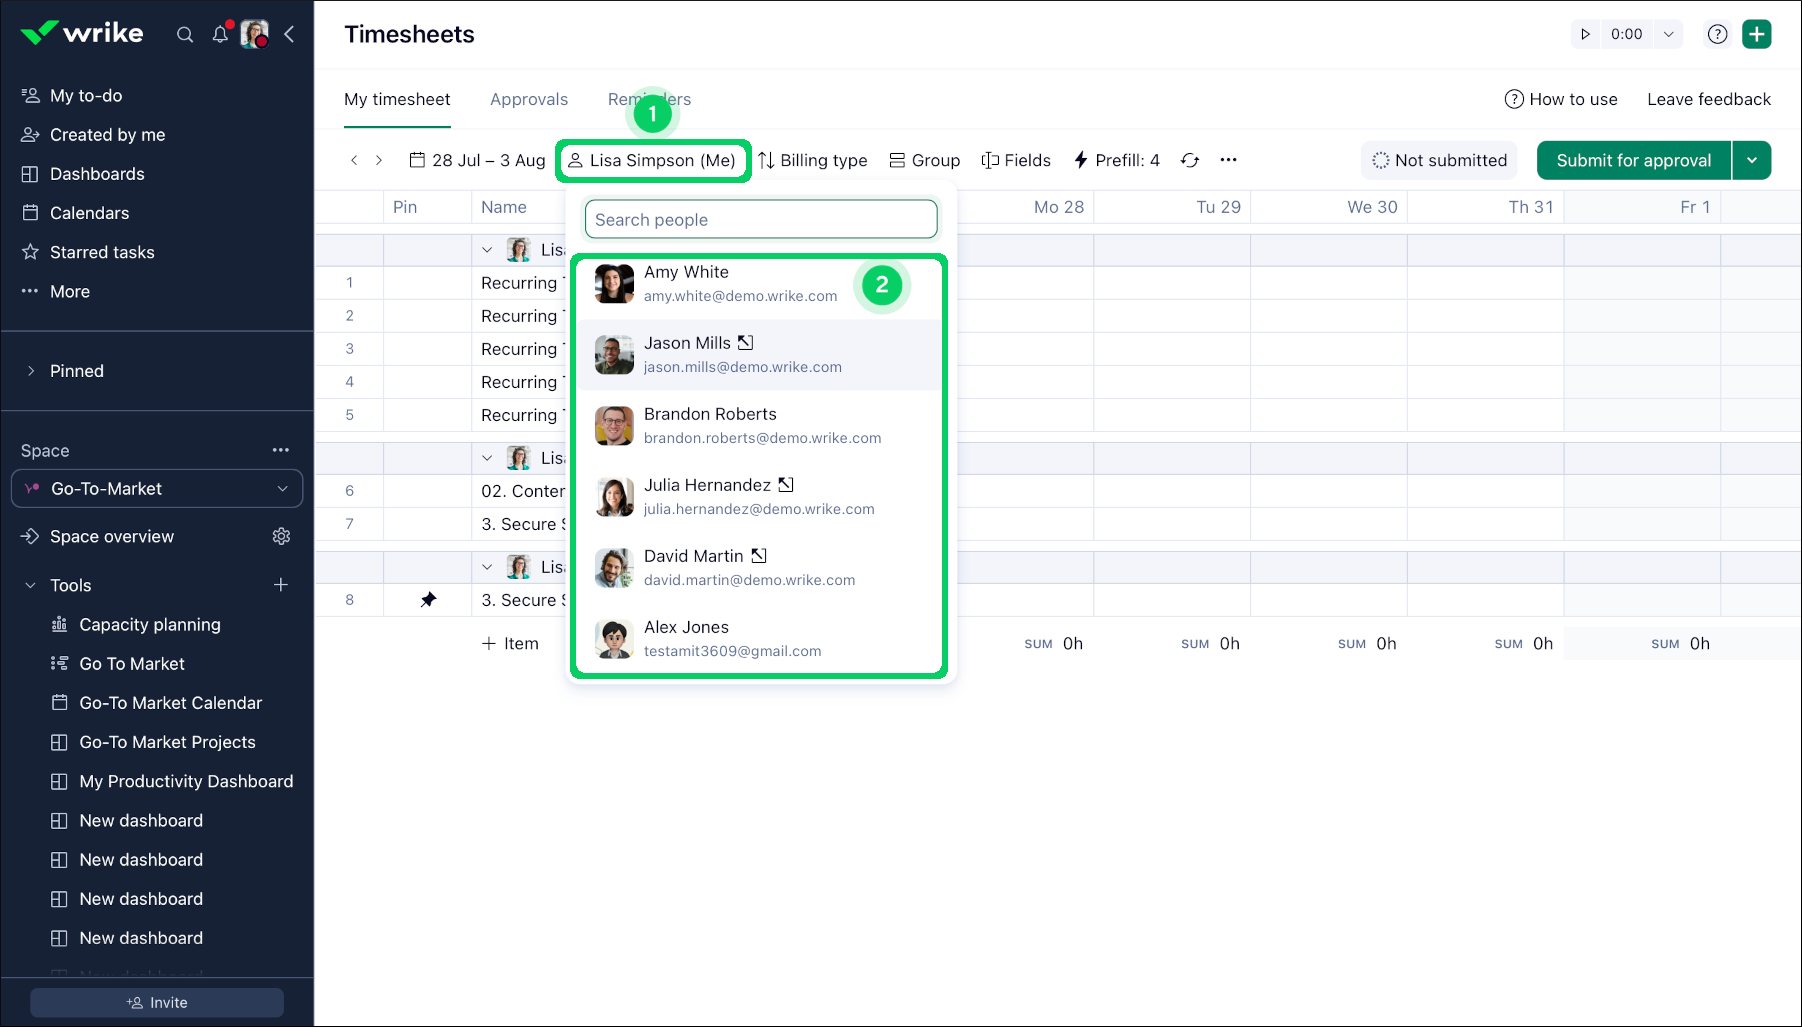
Task: Click the Search people field
Action: pos(761,220)
